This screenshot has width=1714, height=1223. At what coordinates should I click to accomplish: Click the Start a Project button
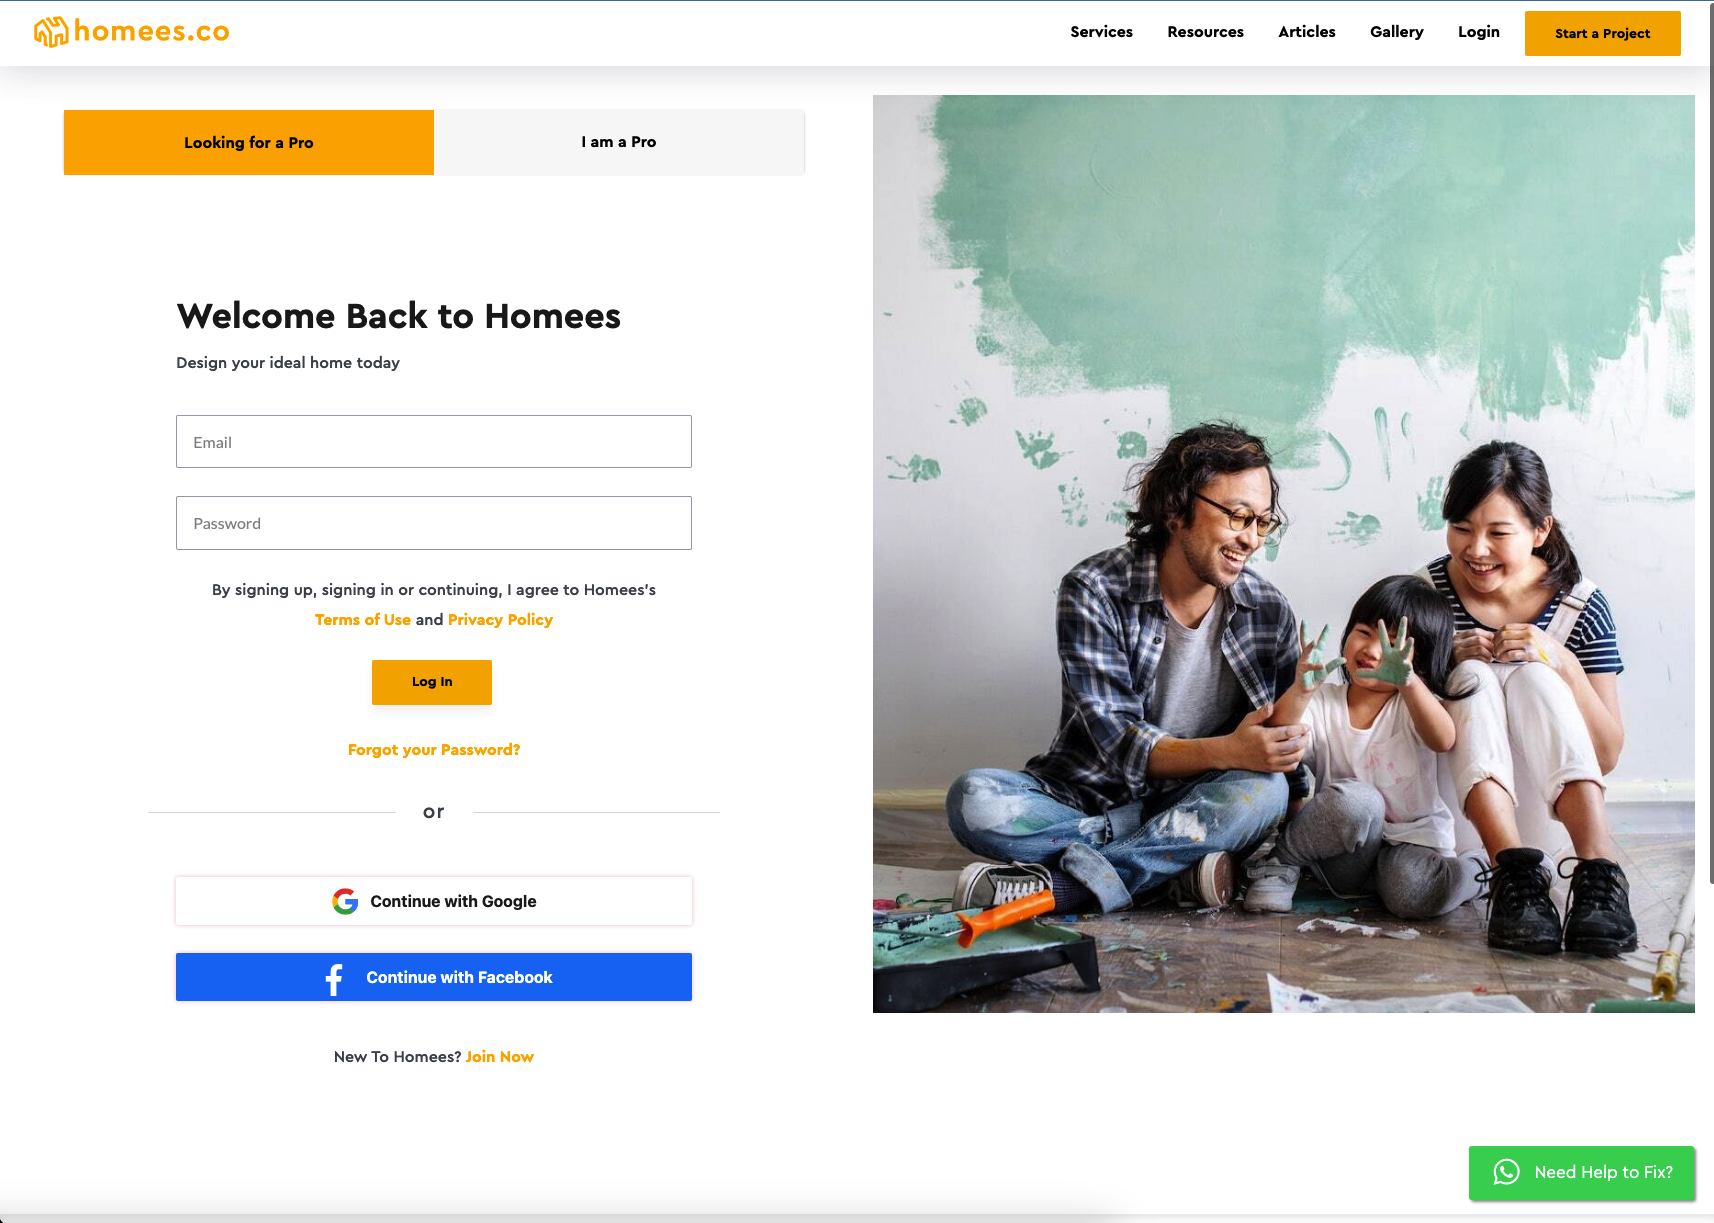tap(1603, 33)
